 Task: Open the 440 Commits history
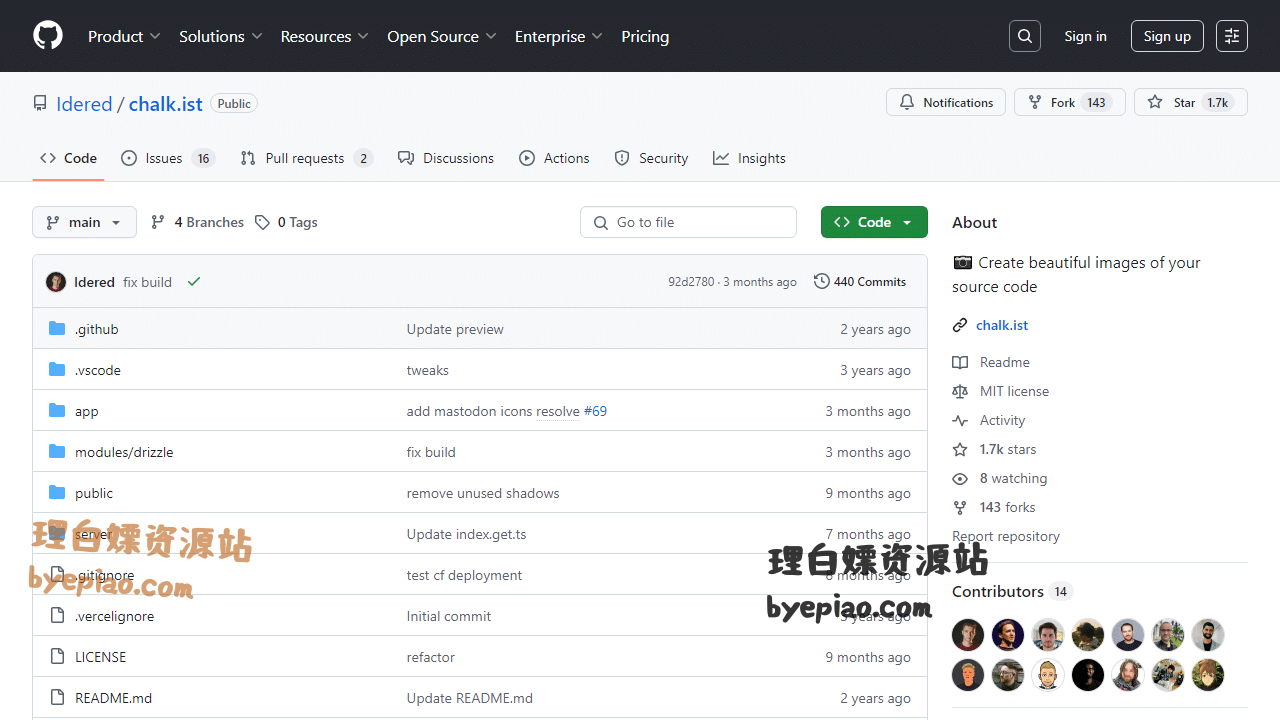(860, 282)
